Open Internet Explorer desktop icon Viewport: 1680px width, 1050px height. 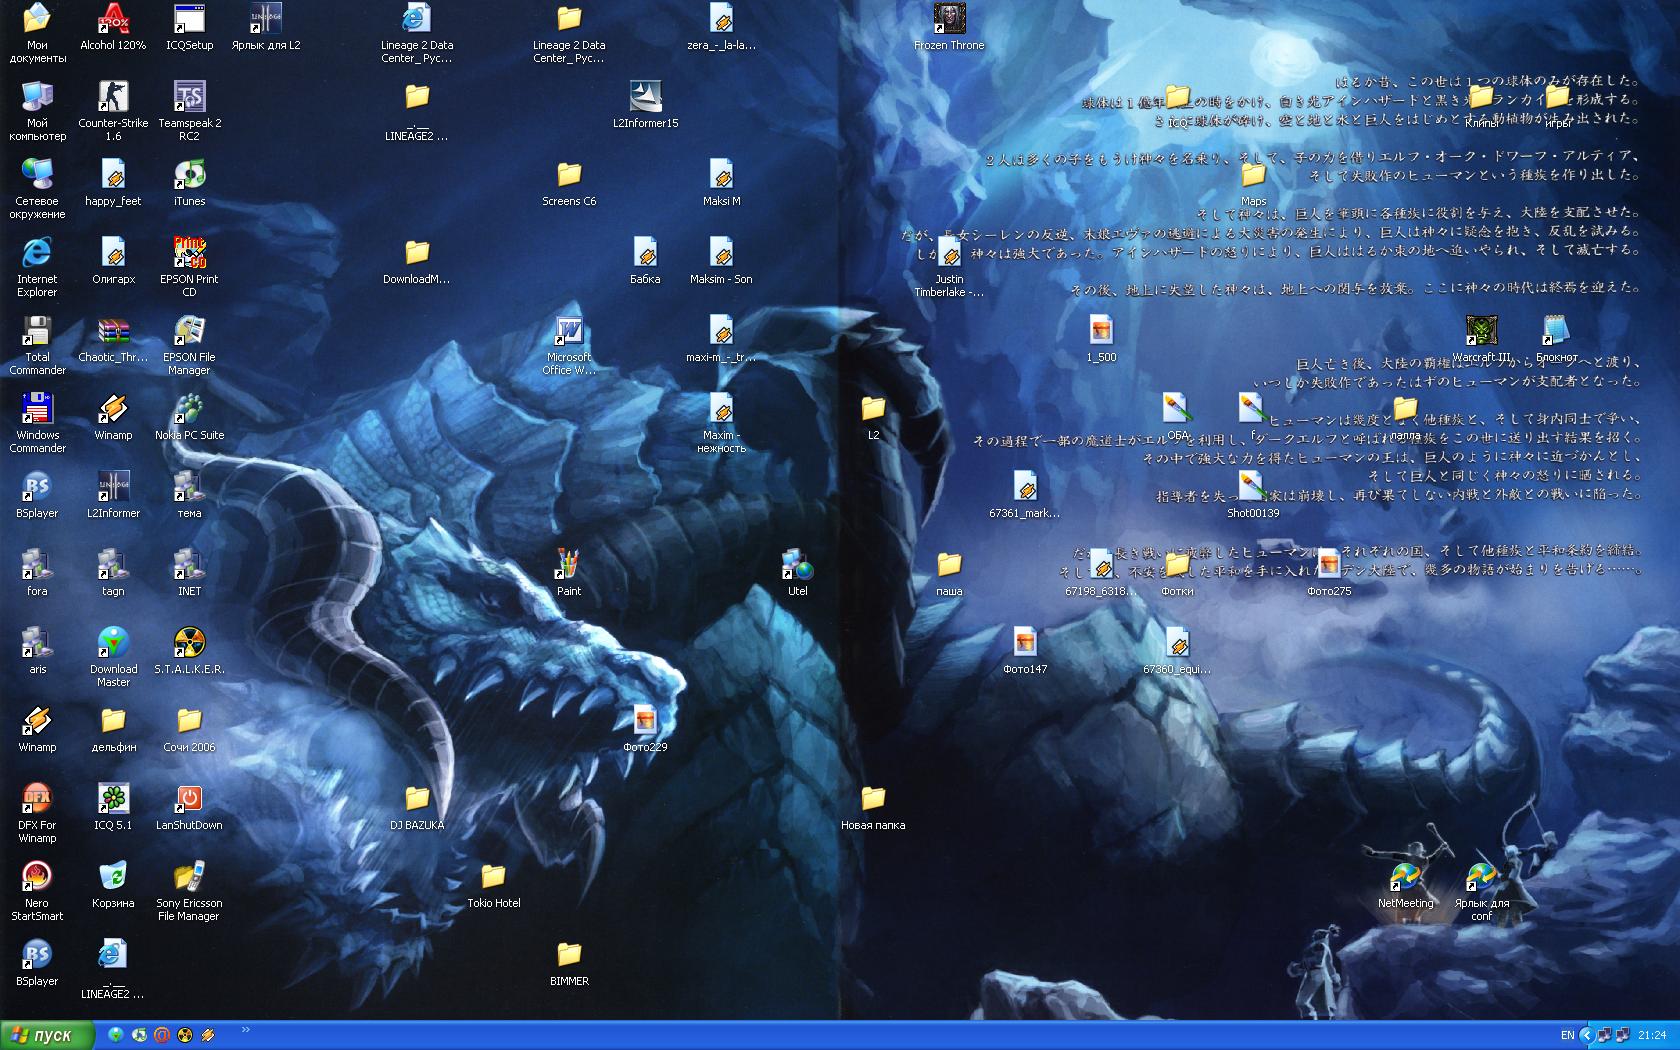[37, 267]
